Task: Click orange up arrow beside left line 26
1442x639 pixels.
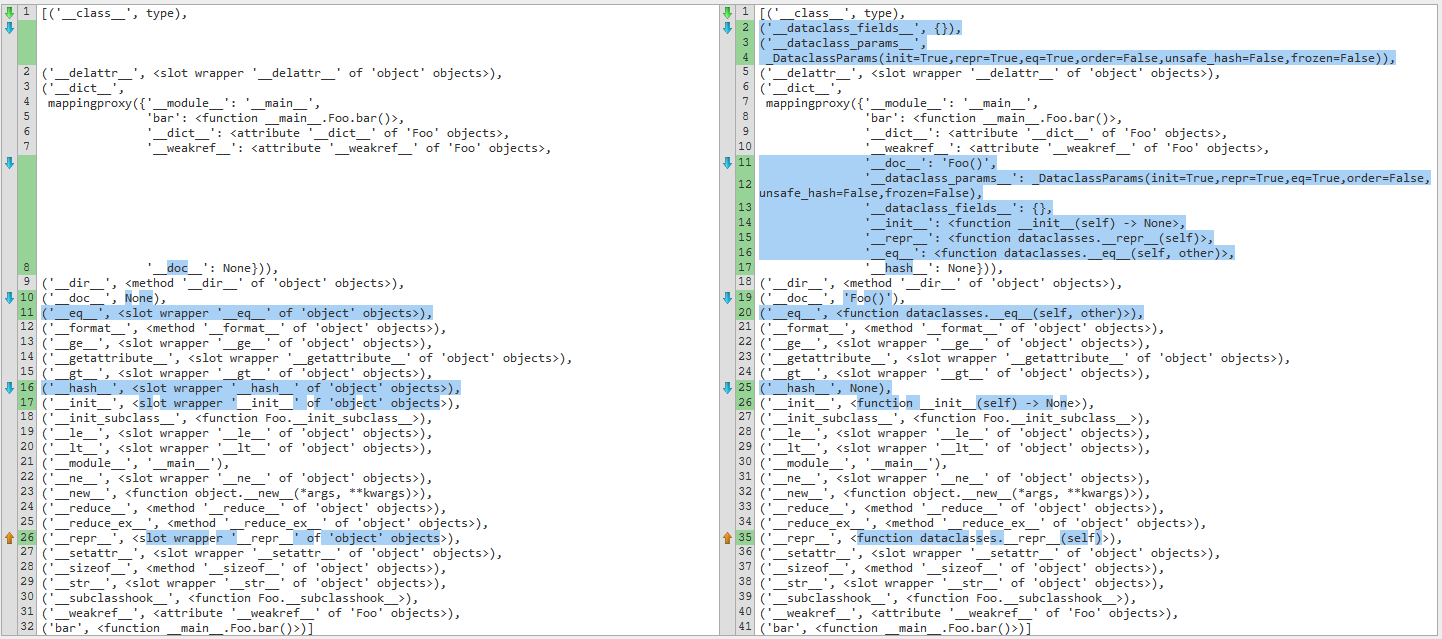Action: point(10,538)
